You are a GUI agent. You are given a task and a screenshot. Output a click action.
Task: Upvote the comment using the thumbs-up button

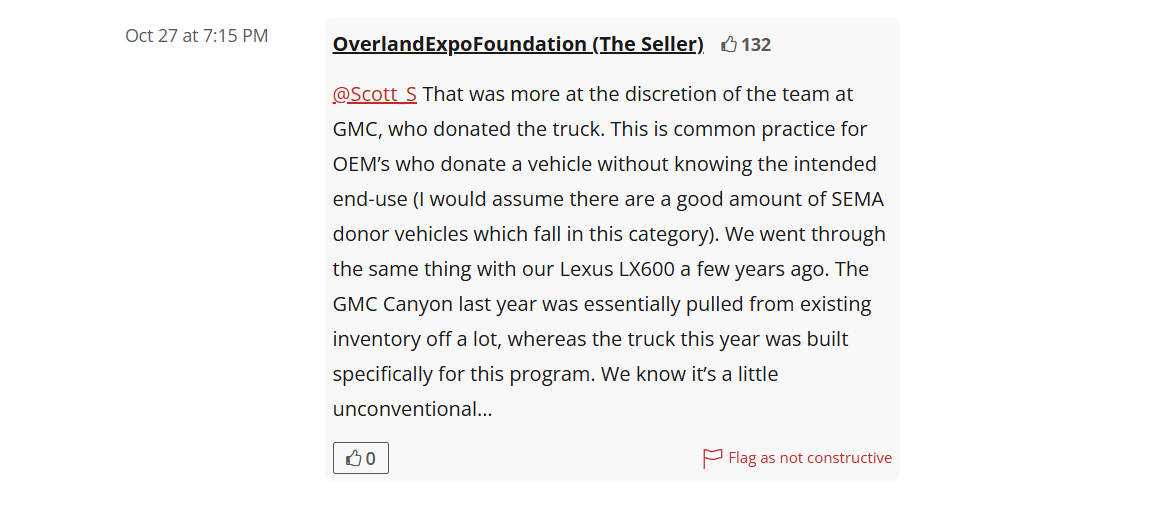point(361,458)
